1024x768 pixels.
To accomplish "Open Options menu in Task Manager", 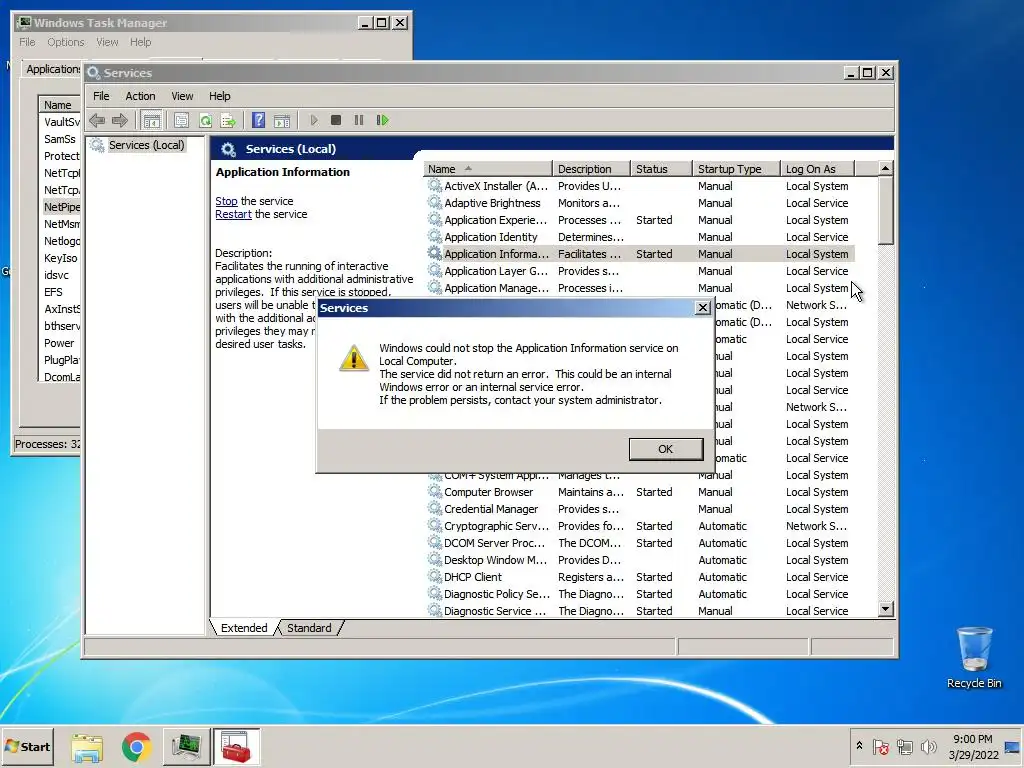I will coord(65,42).
